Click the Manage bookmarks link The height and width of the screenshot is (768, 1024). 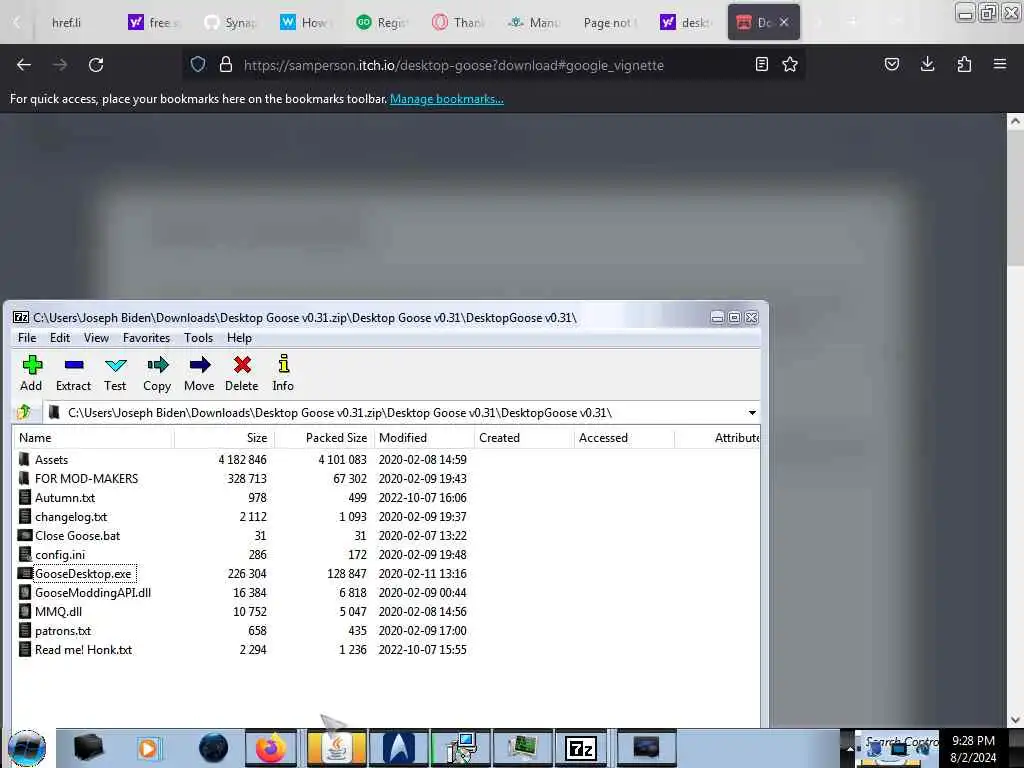pyautogui.click(x=447, y=99)
